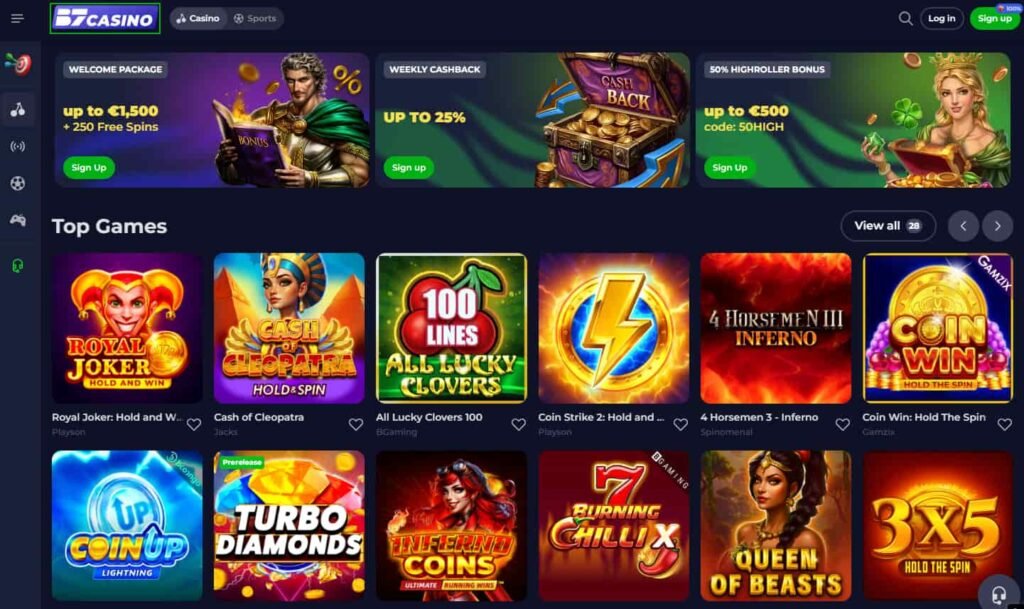1024x609 pixels.
Task: Show previous Top Games with left chevron
Action: (x=963, y=226)
